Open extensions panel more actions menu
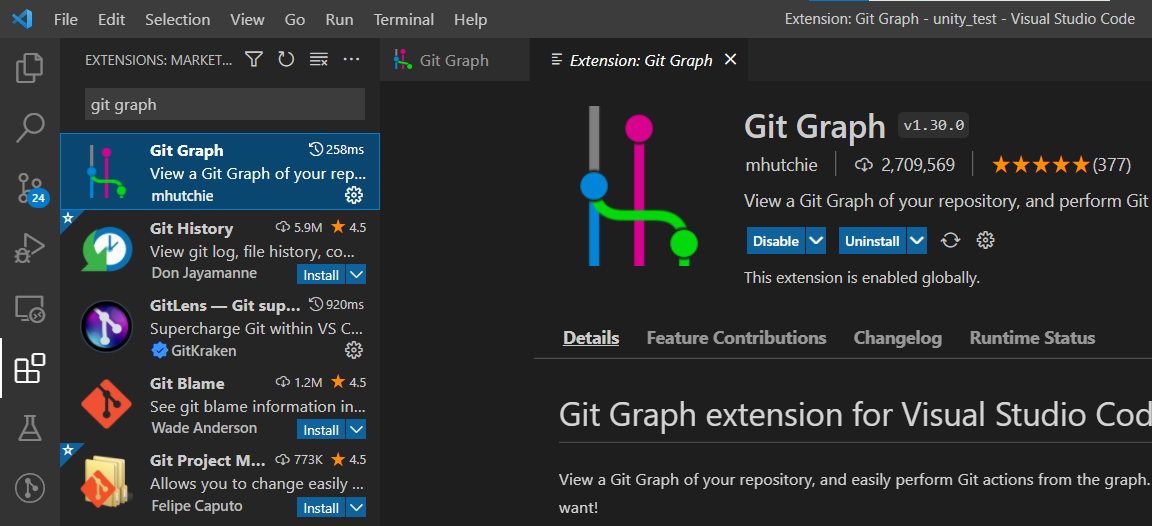Image resolution: width=1152 pixels, height=526 pixels. tap(352, 60)
